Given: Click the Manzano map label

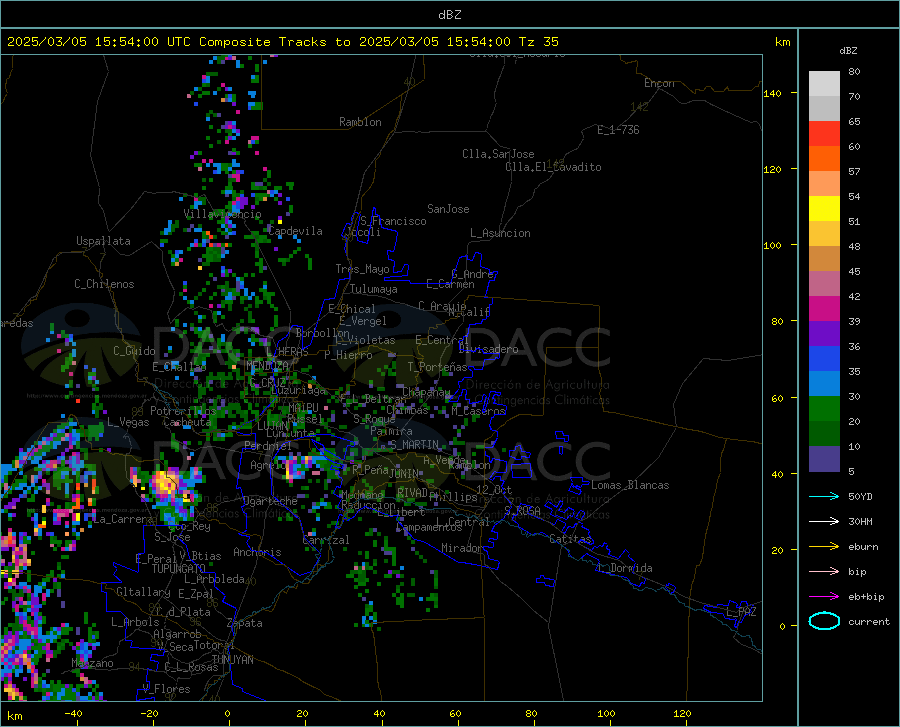Looking at the screenshot, I should pyautogui.click(x=92, y=663).
